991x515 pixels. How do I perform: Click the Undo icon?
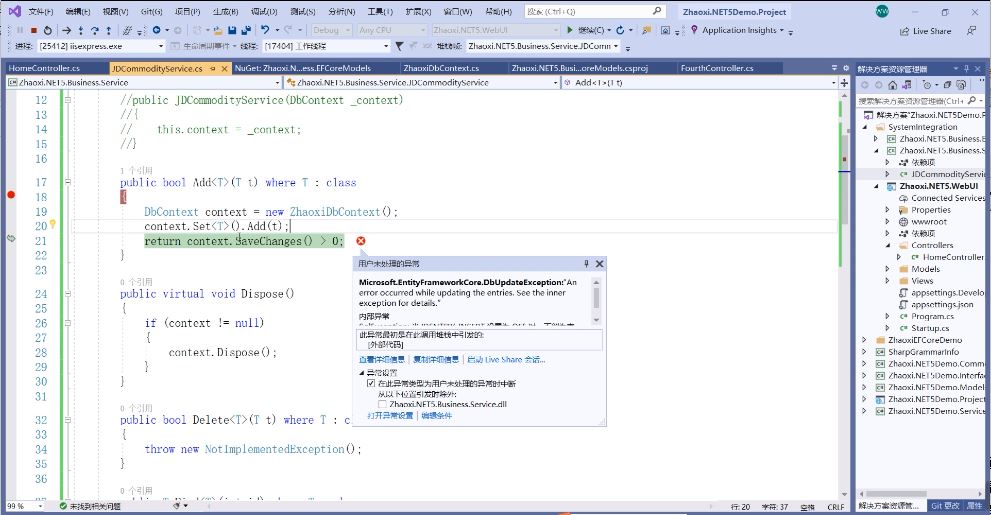265,30
